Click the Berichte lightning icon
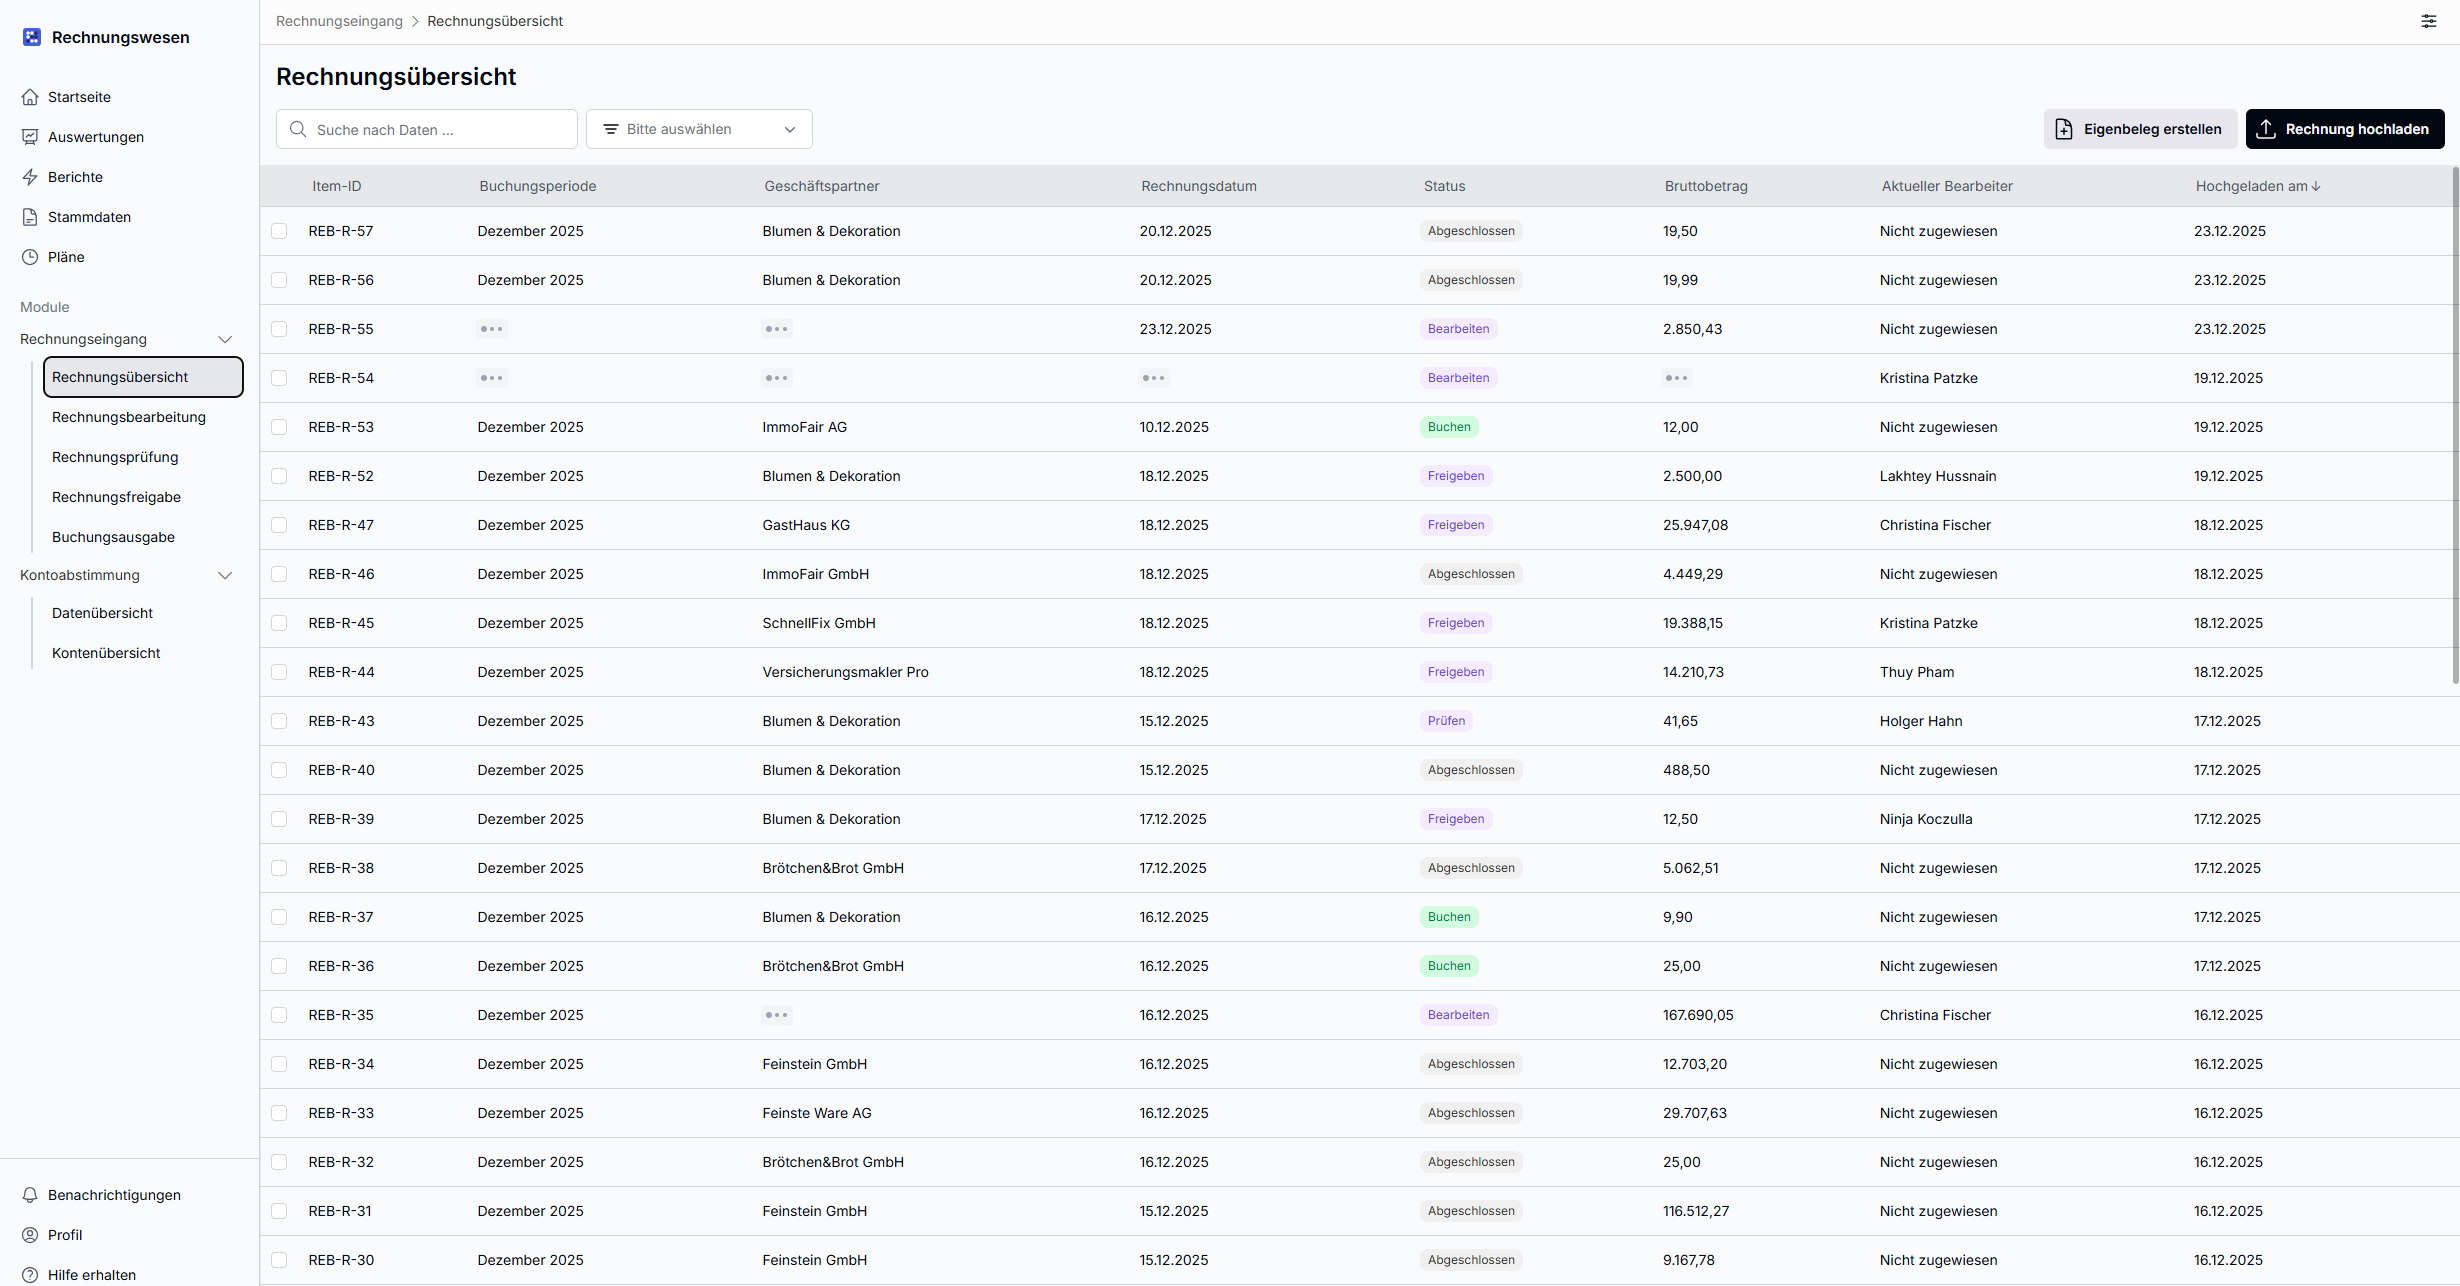Viewport: 2460px width, 1286px height. pyautogui.click(x=30, y=177)
